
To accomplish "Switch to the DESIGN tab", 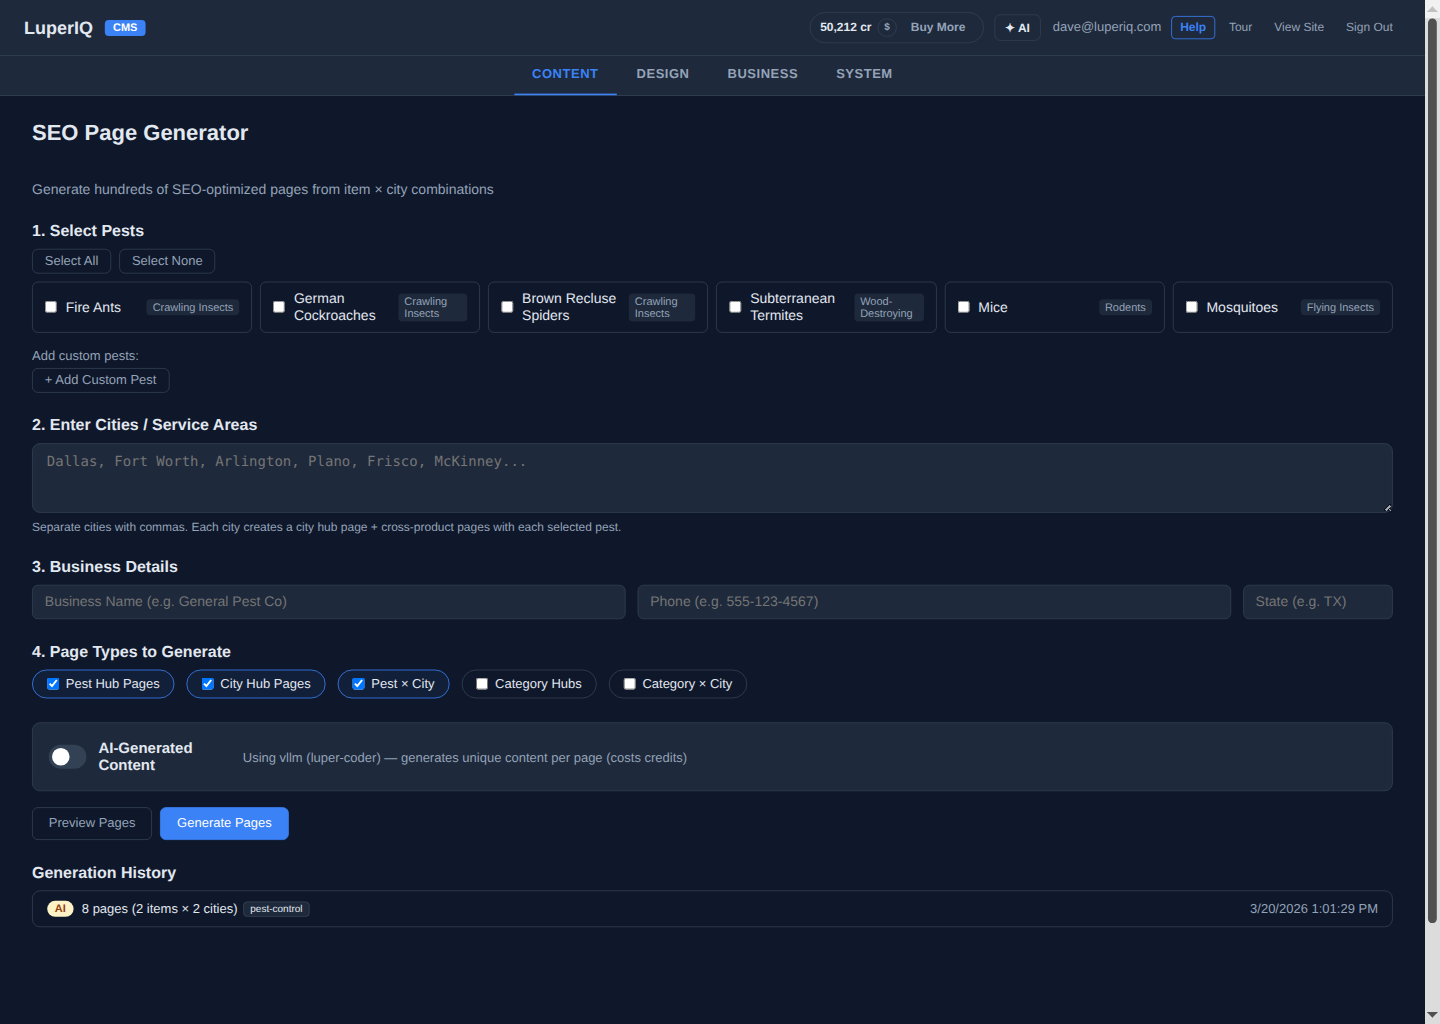I will [662, 73].
